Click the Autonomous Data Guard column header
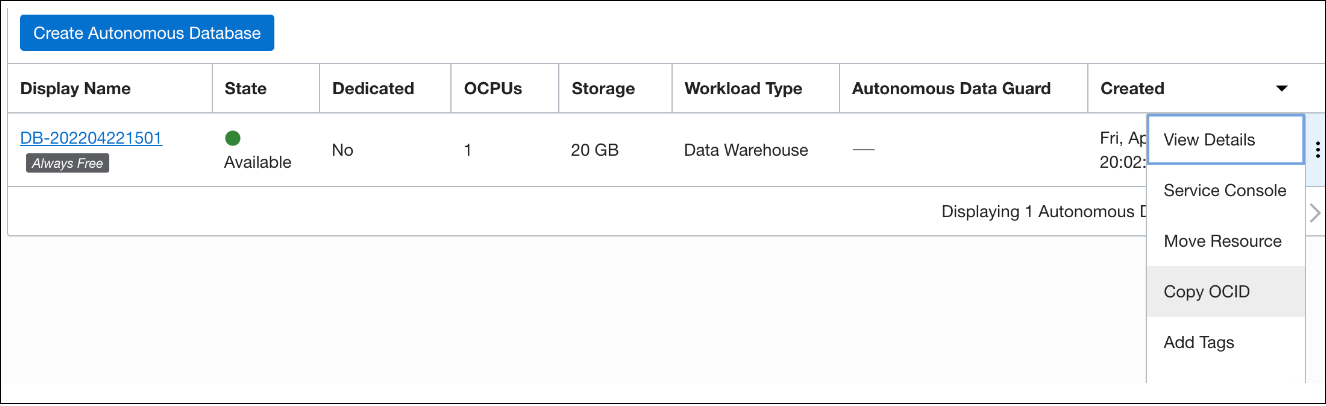The height and width of the screenshot is (406, 1326). [x=951, y=88]
